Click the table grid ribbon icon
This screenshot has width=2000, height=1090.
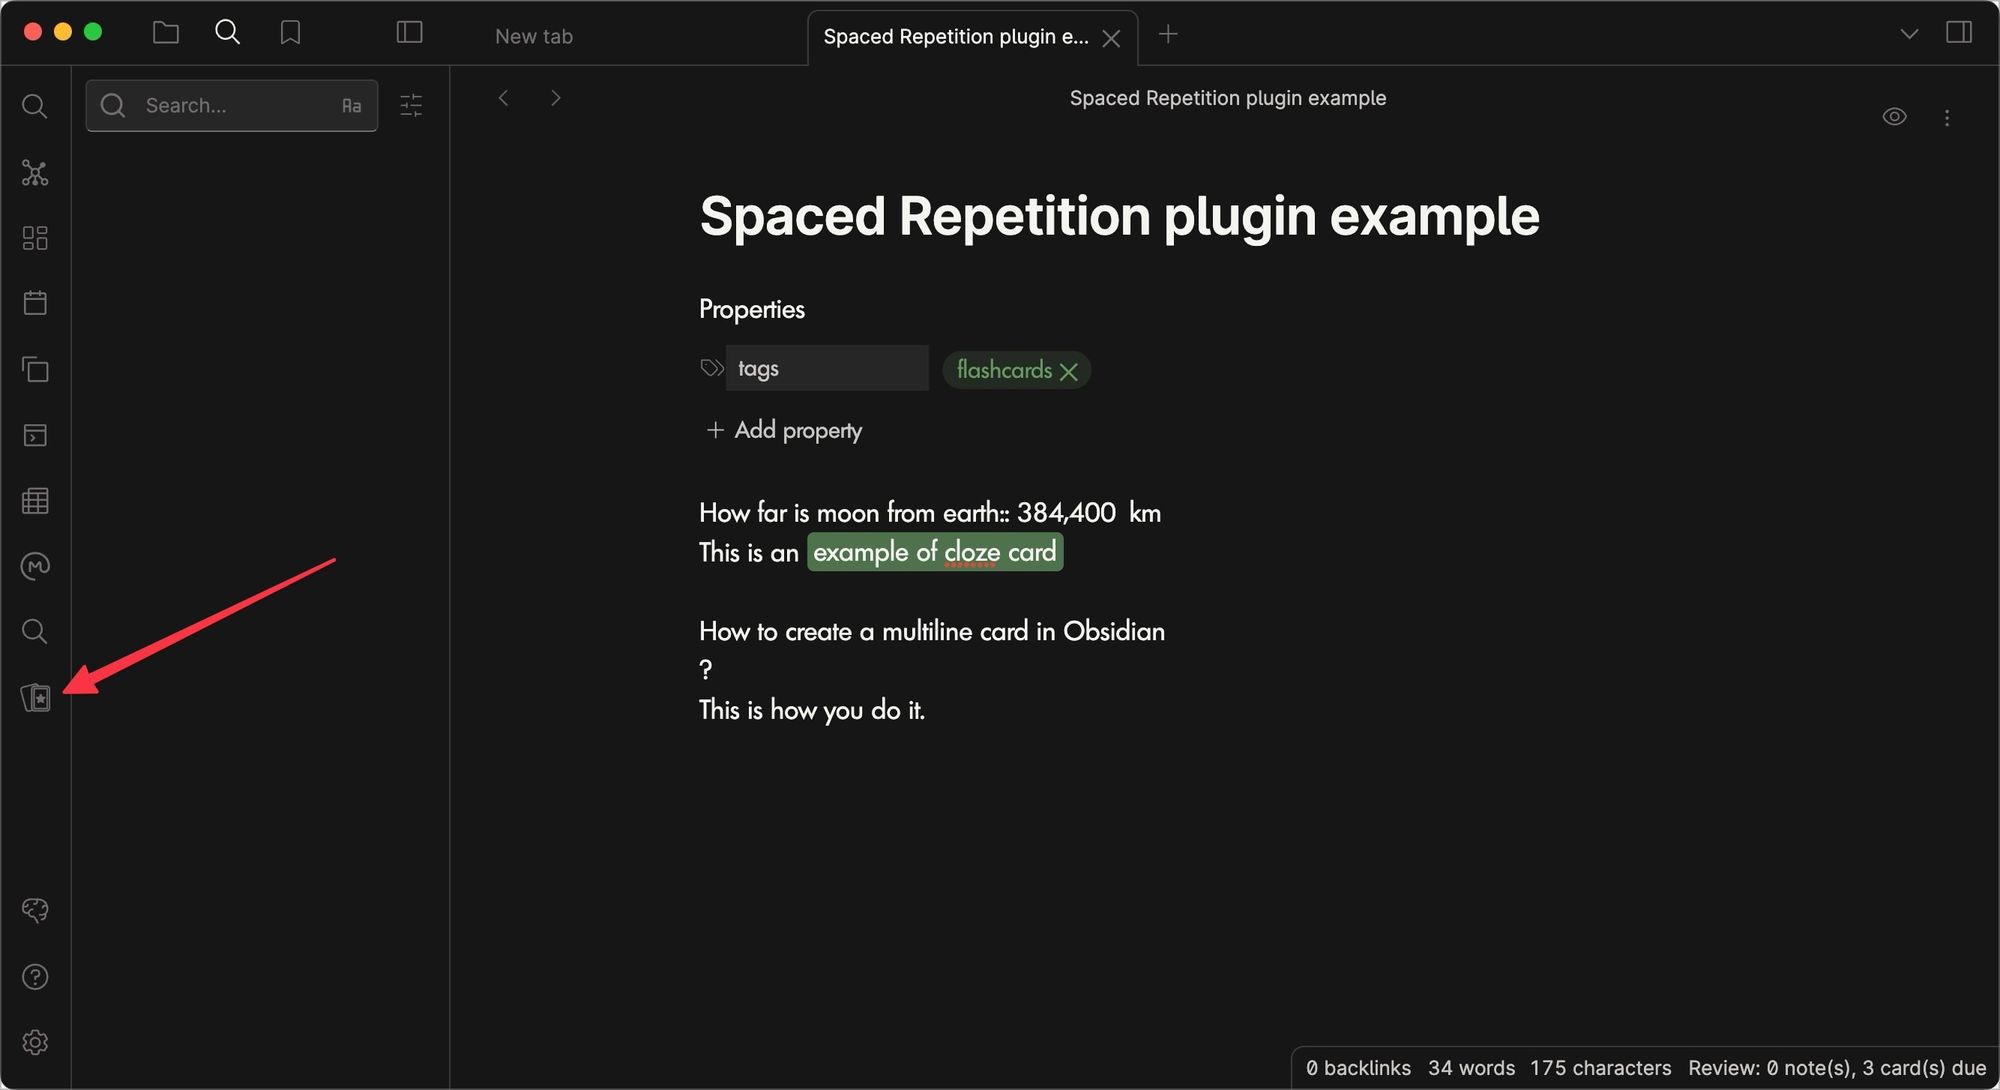[35, 500]
